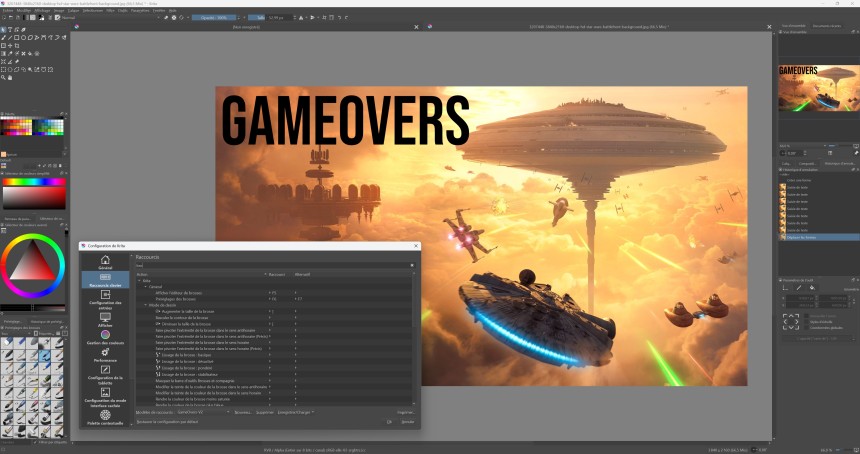Open Configuration de la tablette
Viewport: 860px width, 454px height.
(105, 374)
